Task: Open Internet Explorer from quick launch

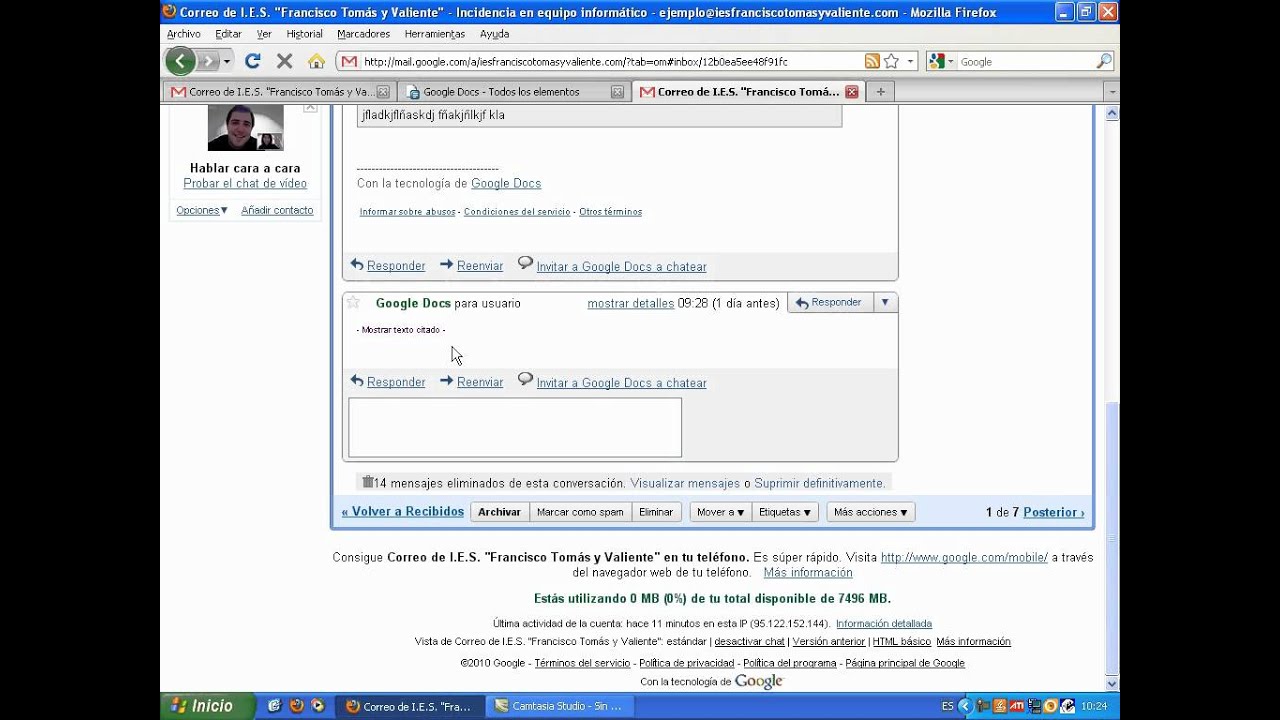Action: [x=274, y=706]
